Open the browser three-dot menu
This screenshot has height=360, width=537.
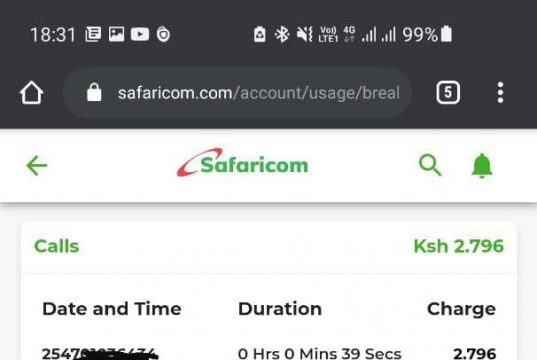pyautogui.click(x=500, y=92)
